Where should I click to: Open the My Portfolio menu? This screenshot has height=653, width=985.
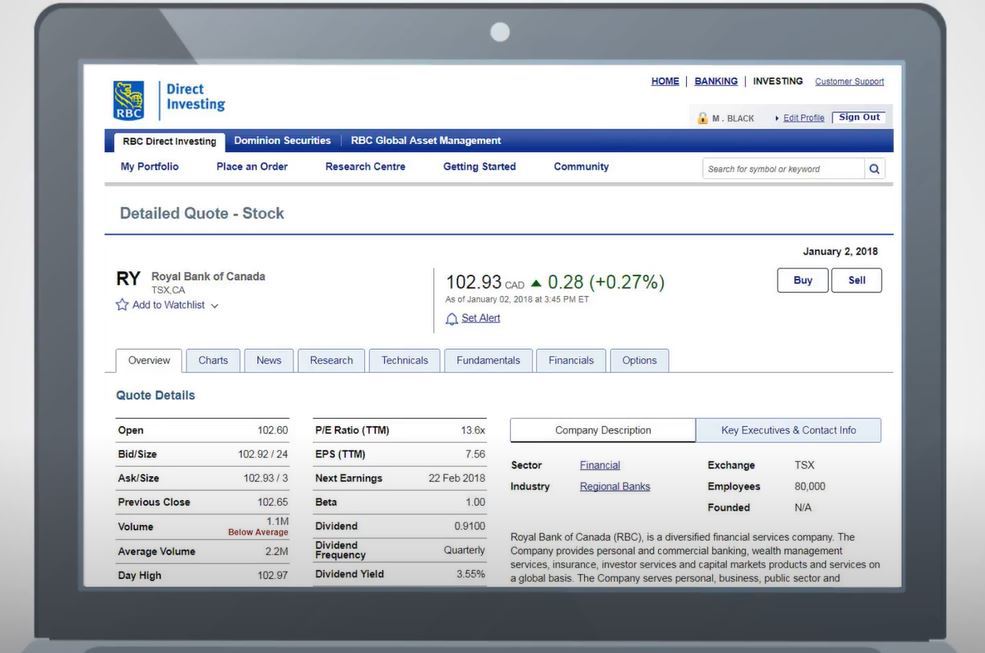tap(150, 167)
